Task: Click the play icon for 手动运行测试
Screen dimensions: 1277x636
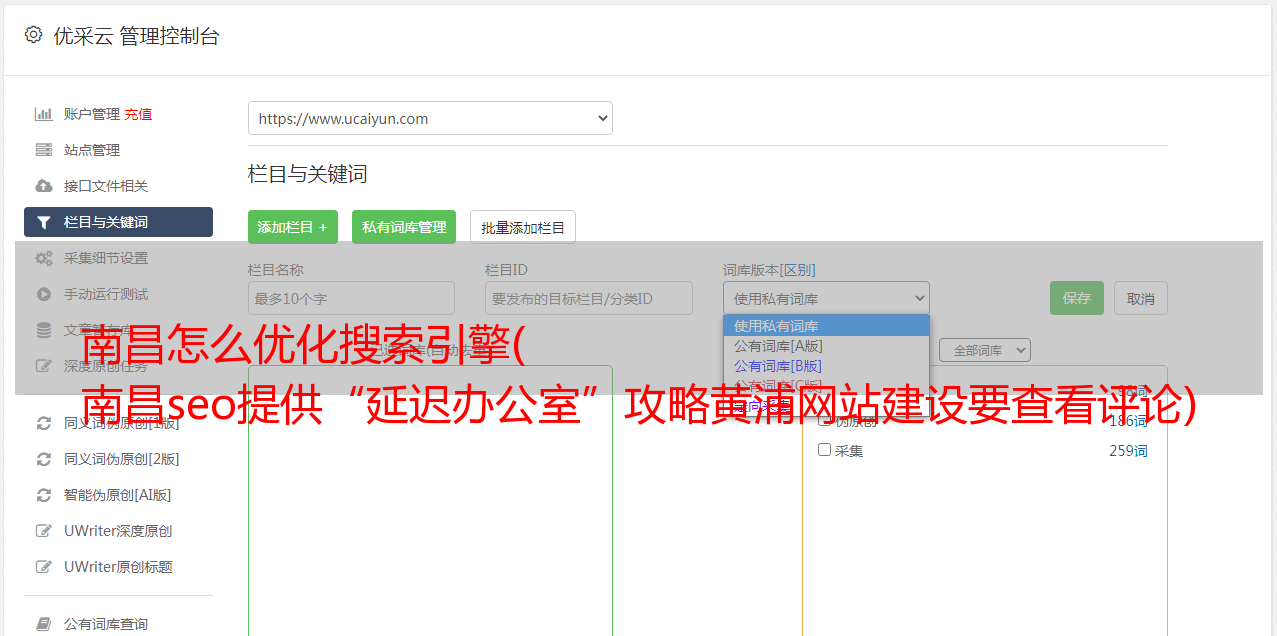Action: coord(43,294)
